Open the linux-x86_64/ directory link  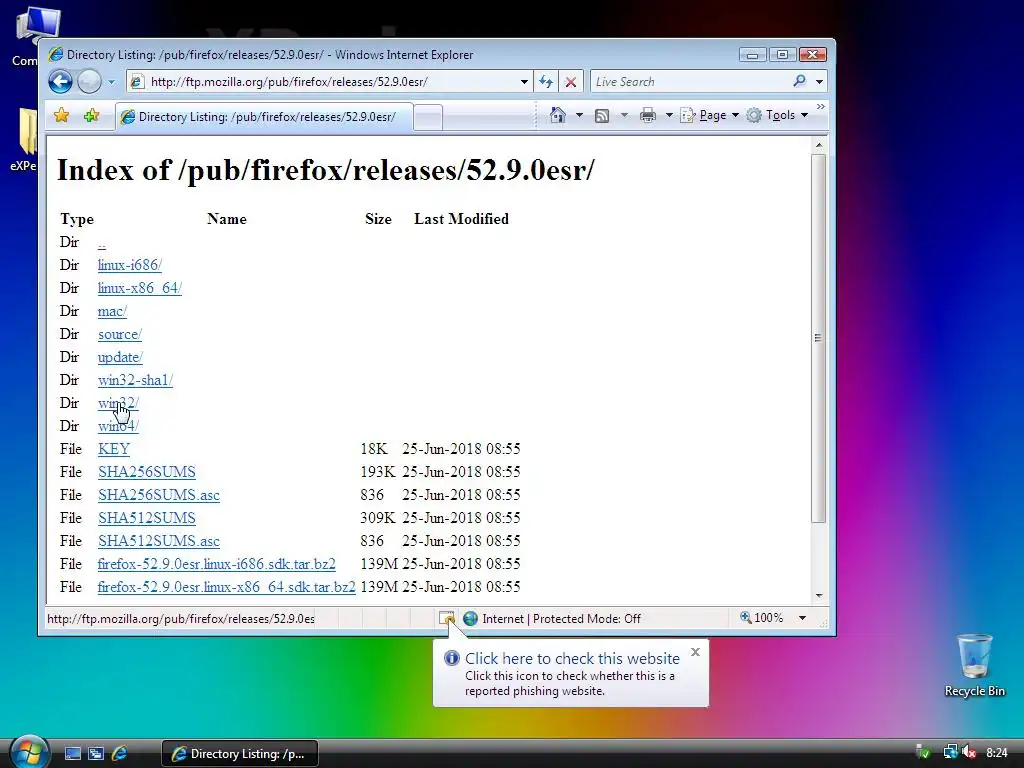click(x=140, y=288)
